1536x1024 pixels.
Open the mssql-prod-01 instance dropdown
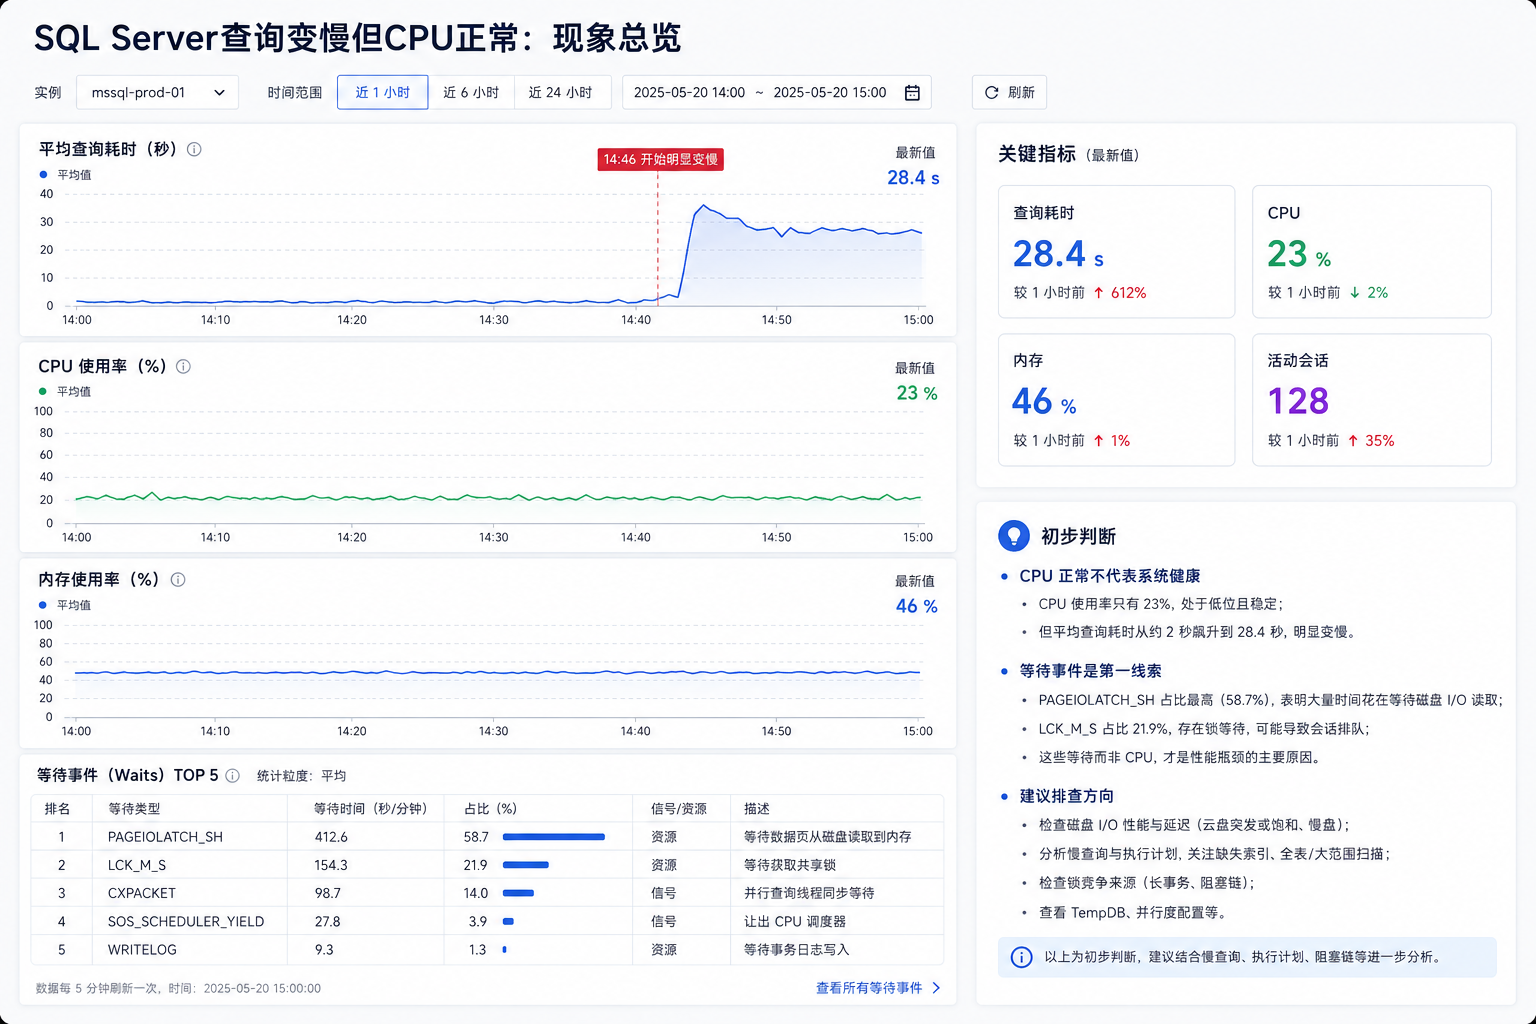pos(157,92)
